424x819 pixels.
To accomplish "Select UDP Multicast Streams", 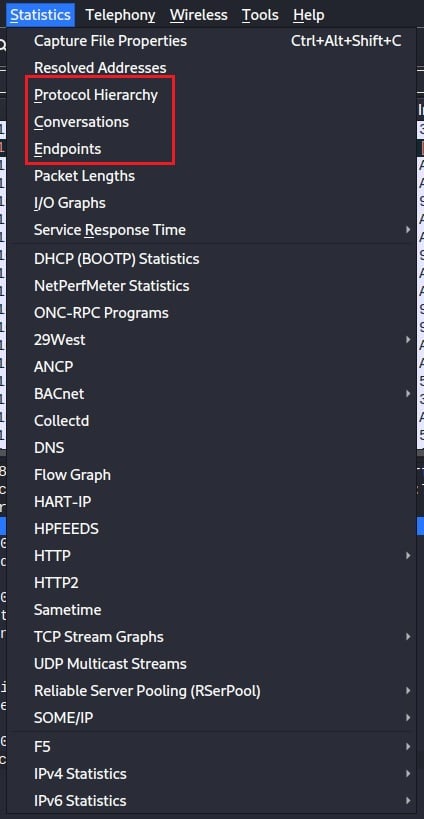I will [x=211, y=664].
